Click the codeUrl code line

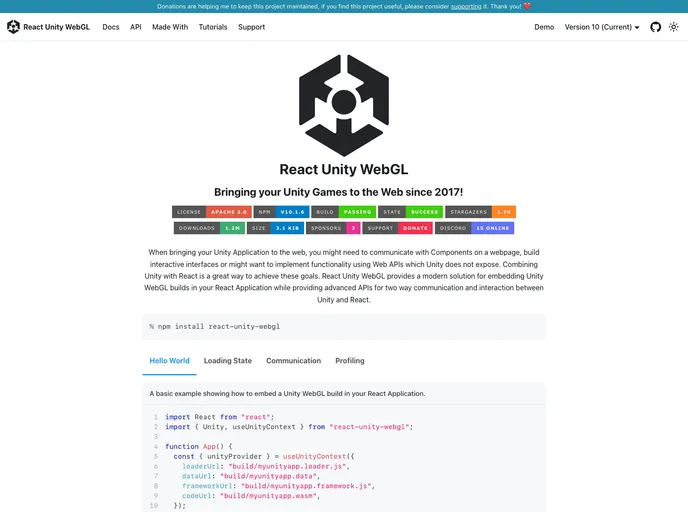coord(251,496)
